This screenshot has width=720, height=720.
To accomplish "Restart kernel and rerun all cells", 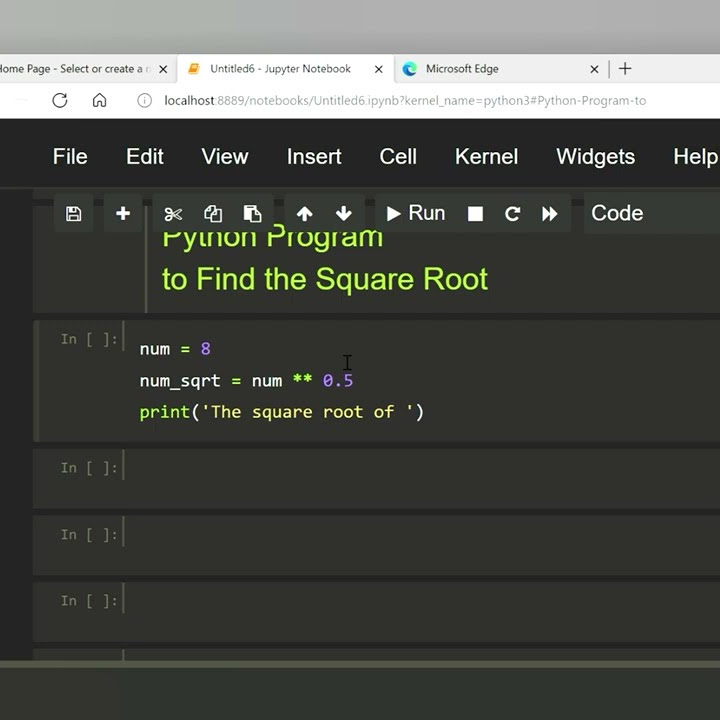I will click(x=550, y=214).
